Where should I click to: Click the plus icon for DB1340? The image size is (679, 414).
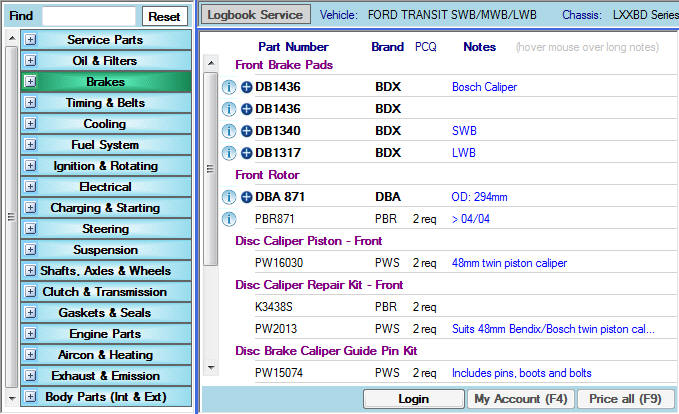246,131
